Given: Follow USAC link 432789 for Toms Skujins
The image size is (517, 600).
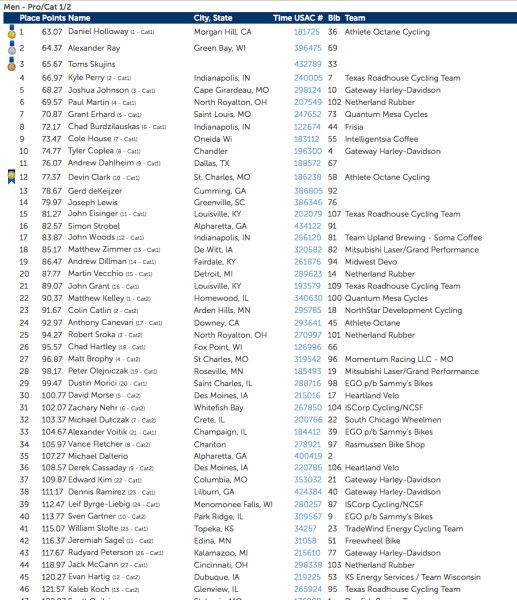Looking at the screenshot, I should pos(308,64).
